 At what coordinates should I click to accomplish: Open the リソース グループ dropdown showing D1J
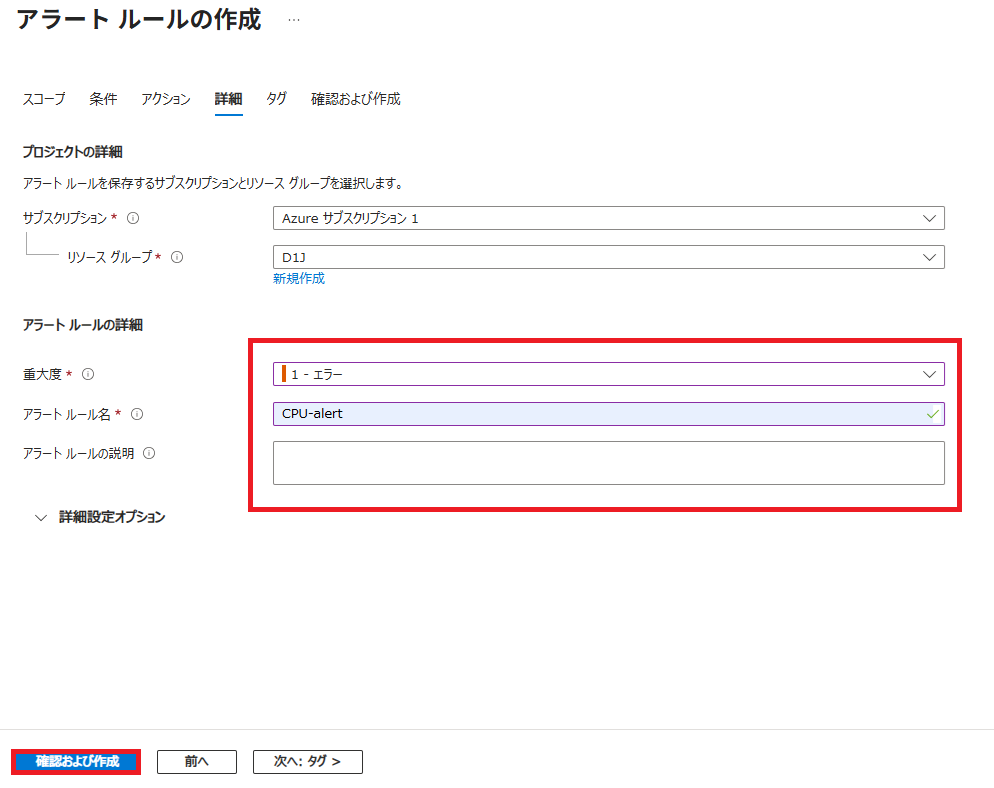click(x=608, y=257)
